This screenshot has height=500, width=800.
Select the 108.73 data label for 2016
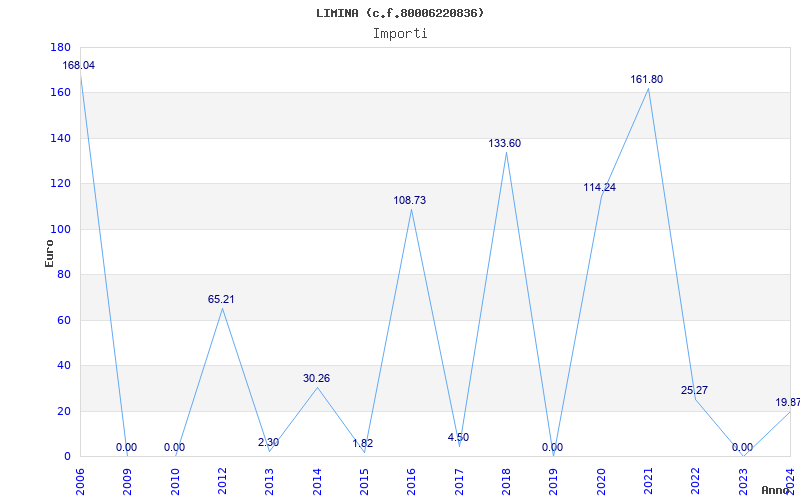(x=409, y=201)
